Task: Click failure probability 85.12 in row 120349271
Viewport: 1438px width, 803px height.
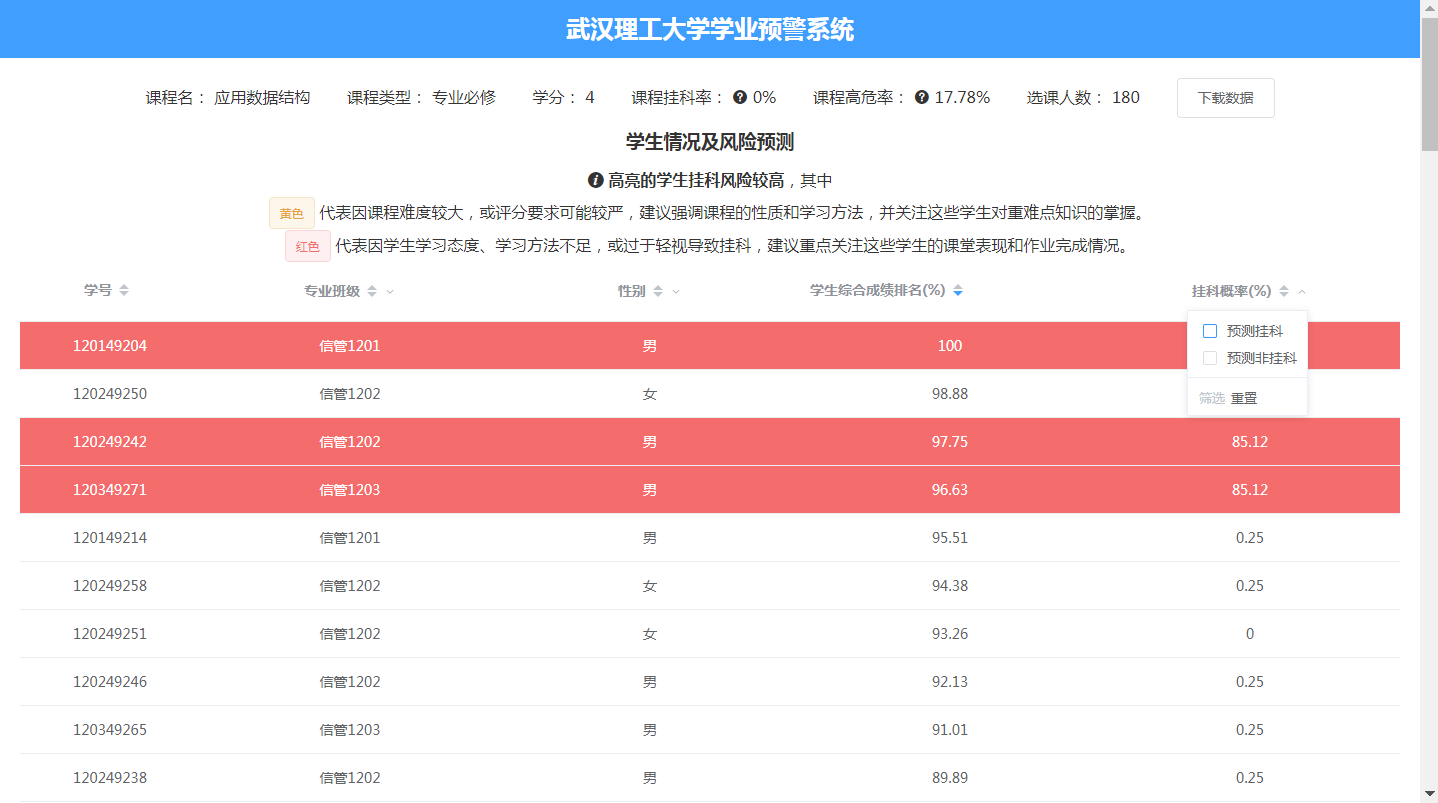Action: [1250, 490]
